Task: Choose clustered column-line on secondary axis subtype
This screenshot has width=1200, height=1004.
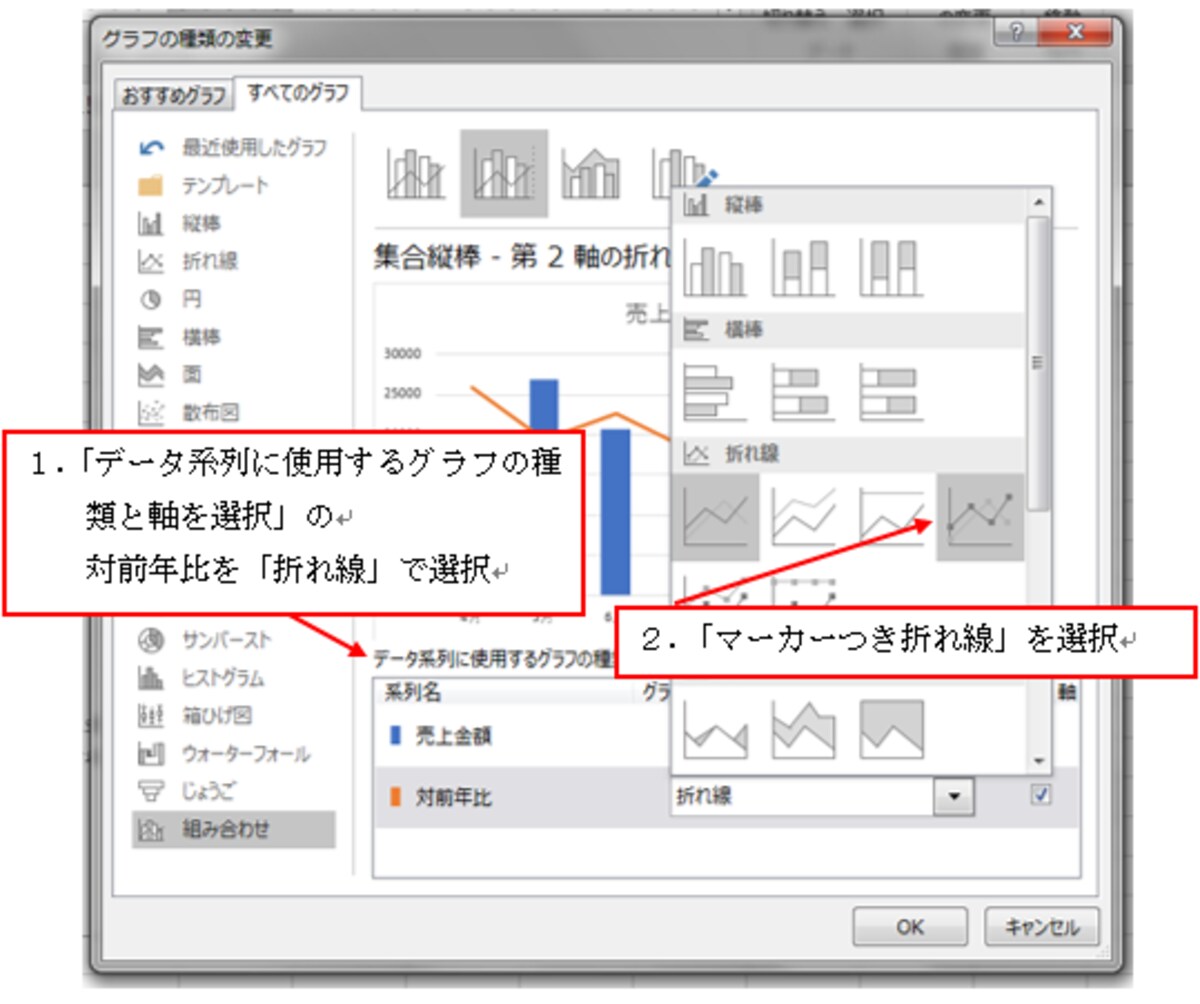Action: 504,174
